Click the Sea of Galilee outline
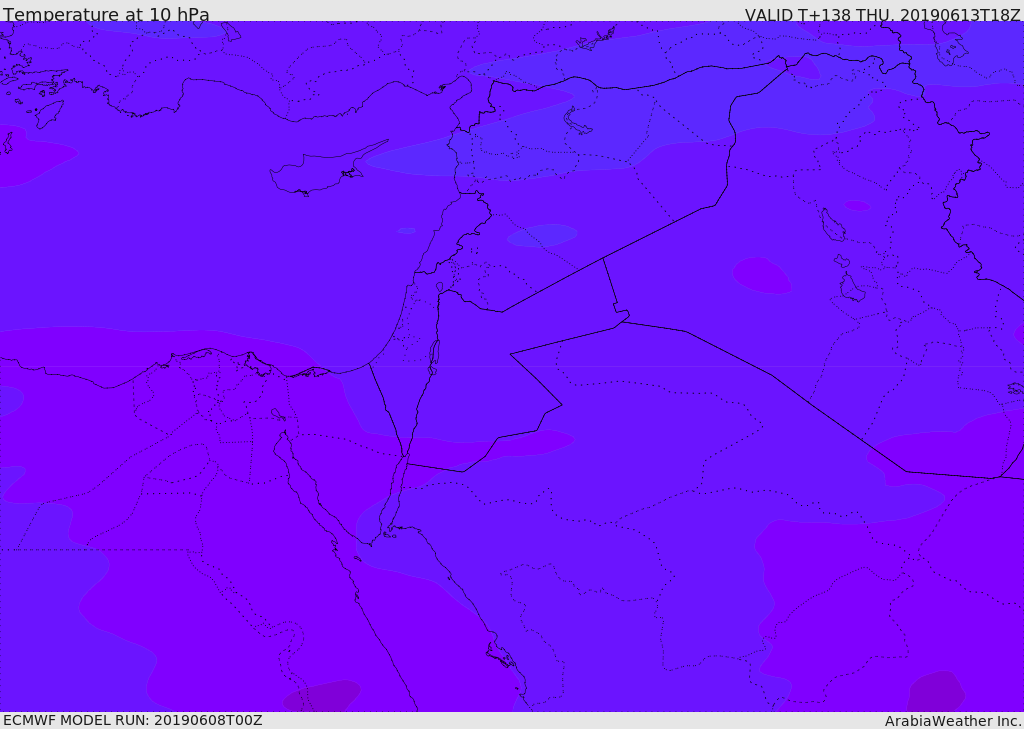This screenshot has height=729, width=1024. pyautogui.click(x=439, y=287)
